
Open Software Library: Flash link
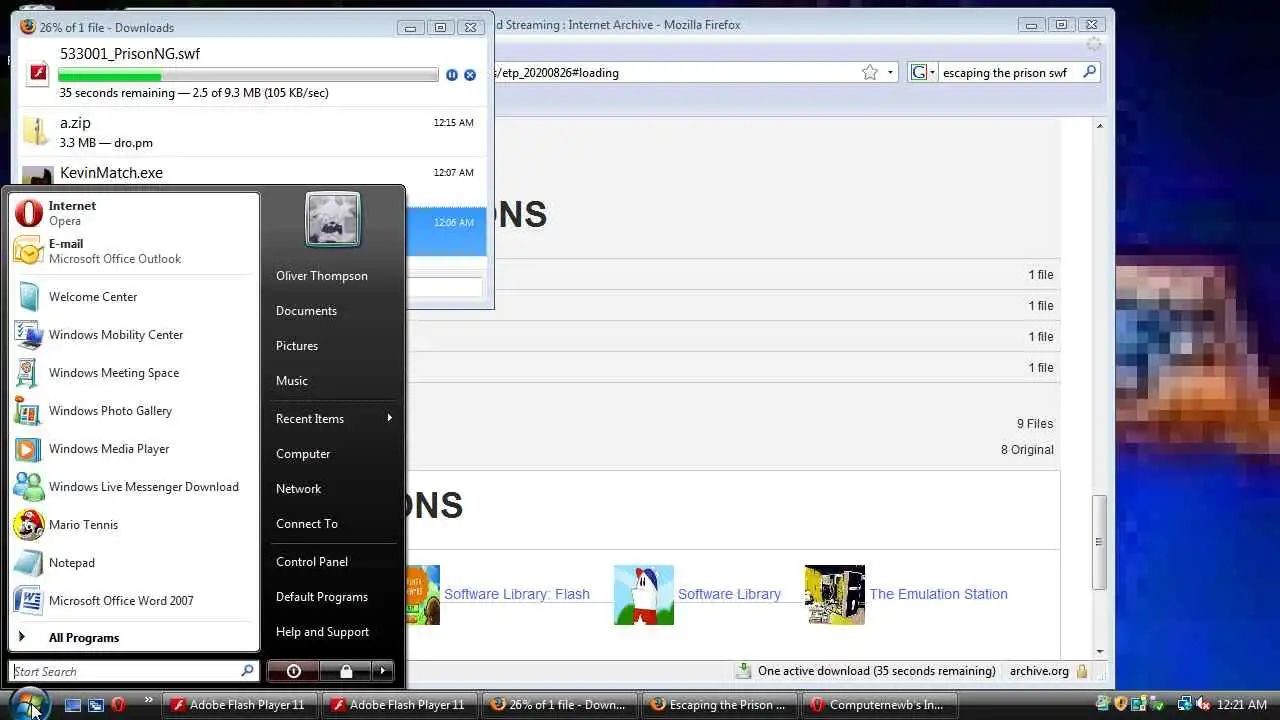[517, 594]
